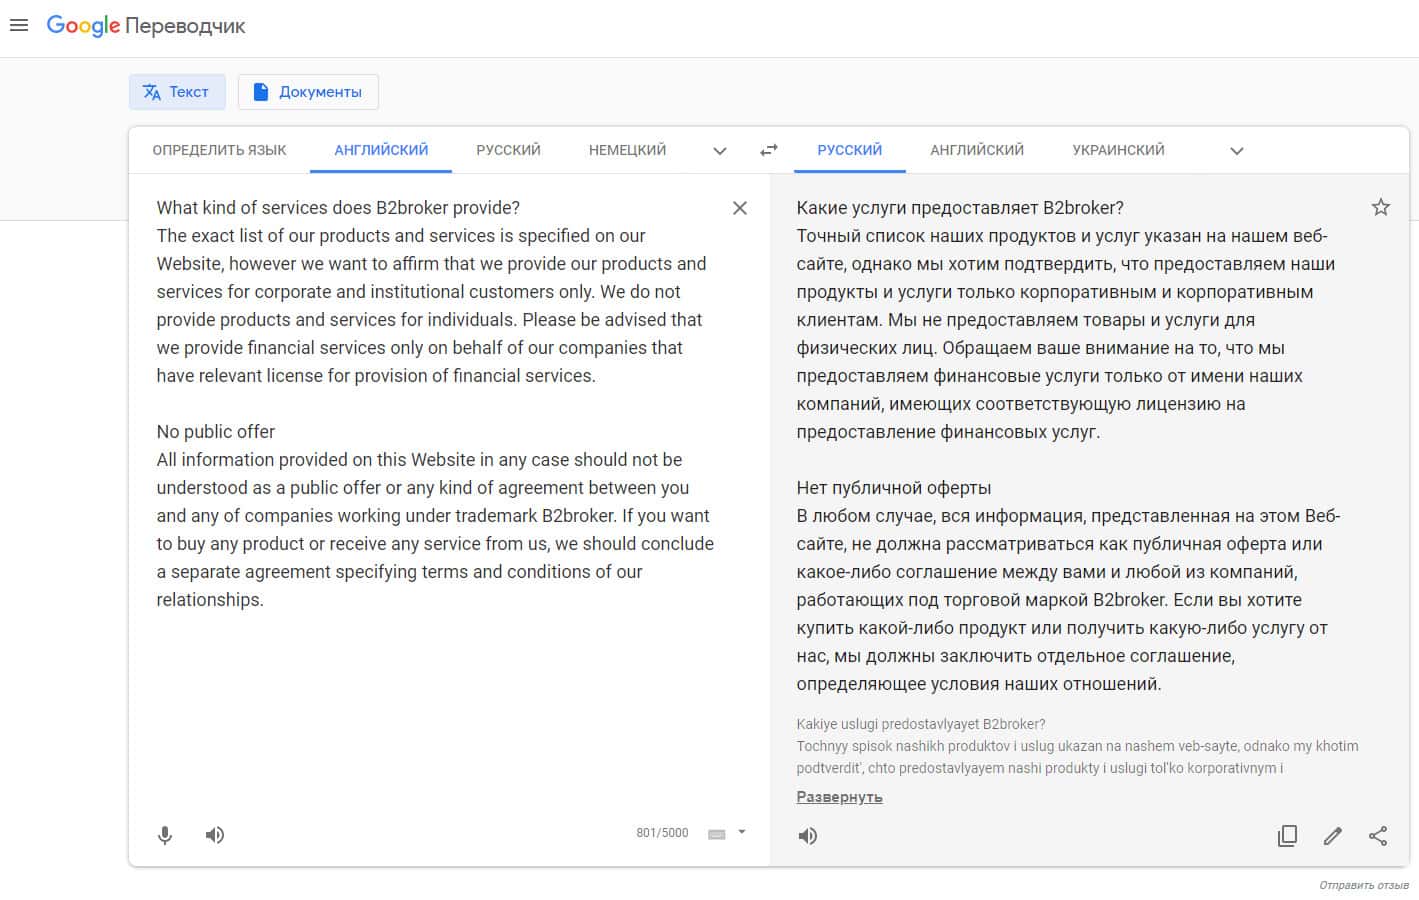Select Немецкий as source language
This screenshot has width=1419, height=900.
627,150
